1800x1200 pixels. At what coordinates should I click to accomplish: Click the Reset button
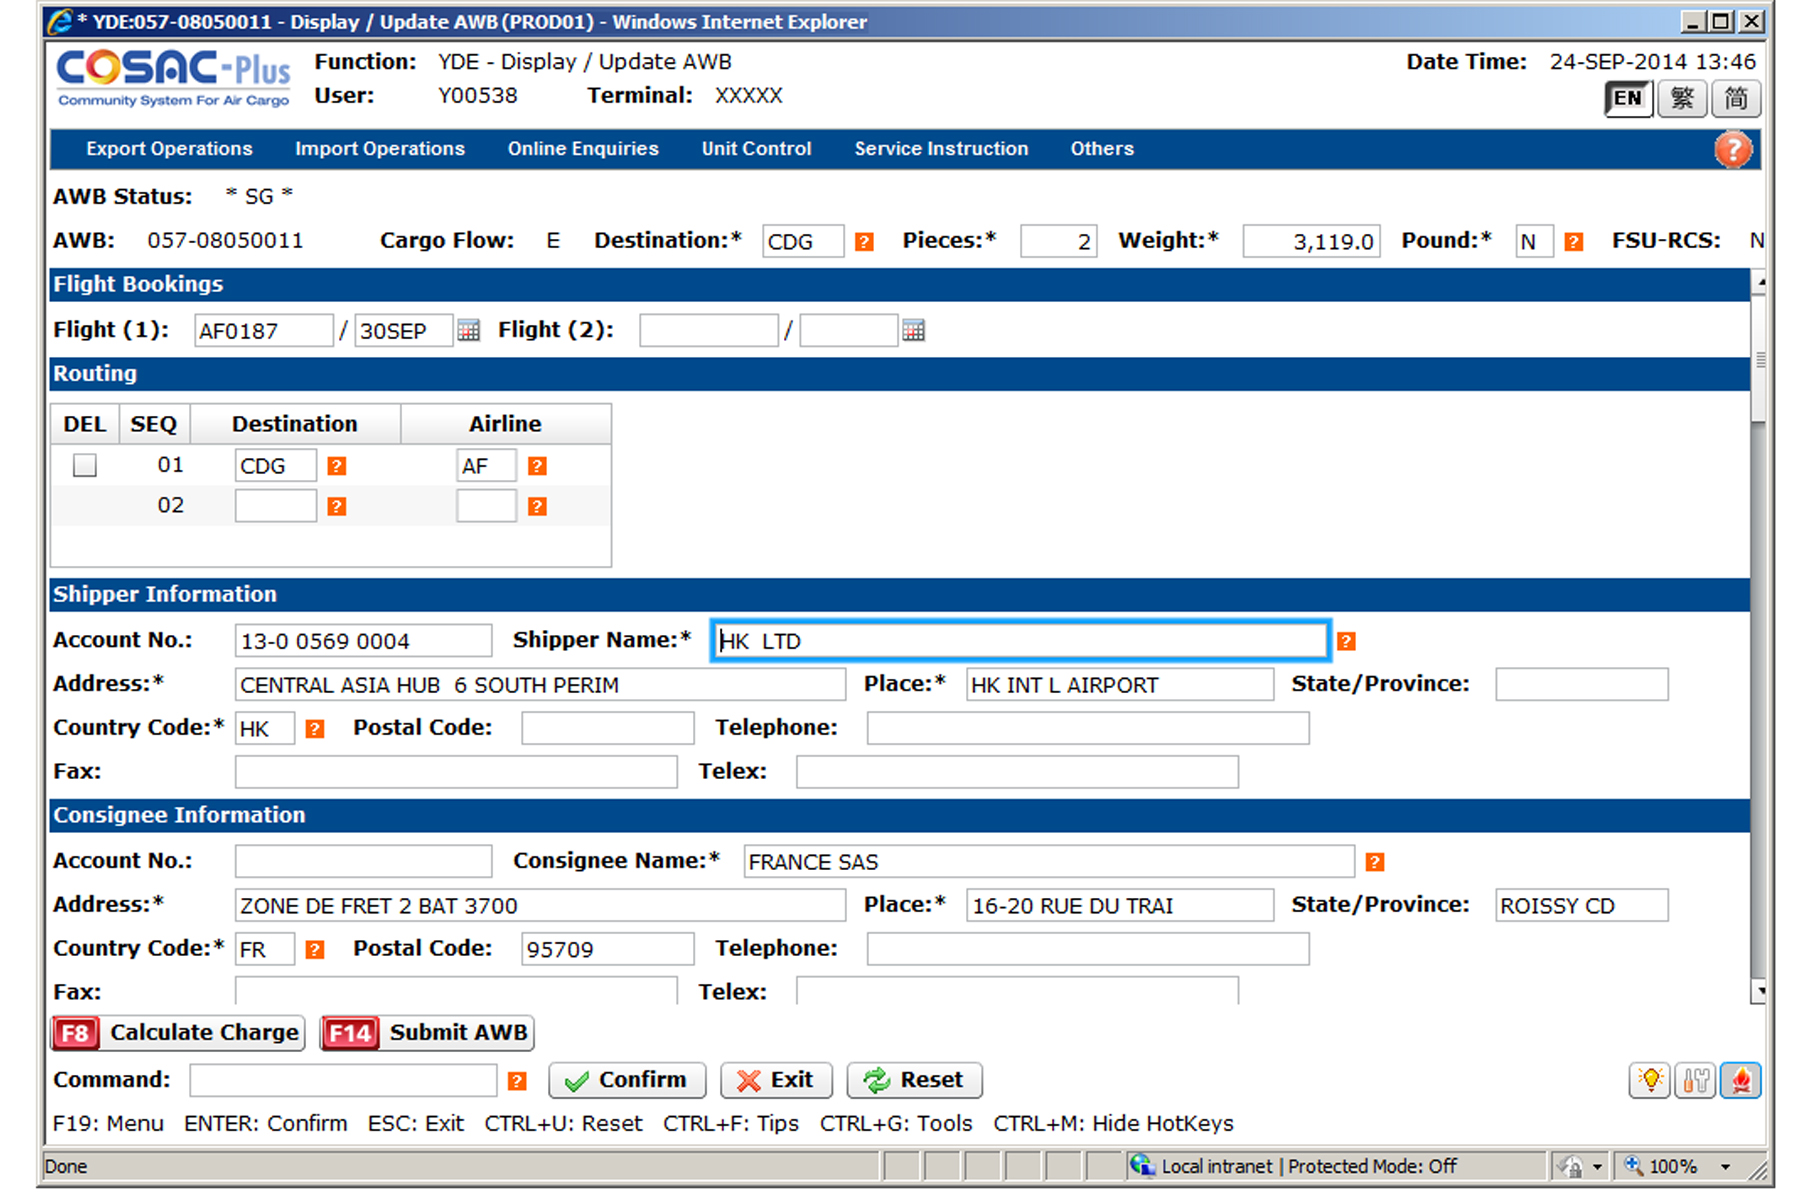[914, 1080]
